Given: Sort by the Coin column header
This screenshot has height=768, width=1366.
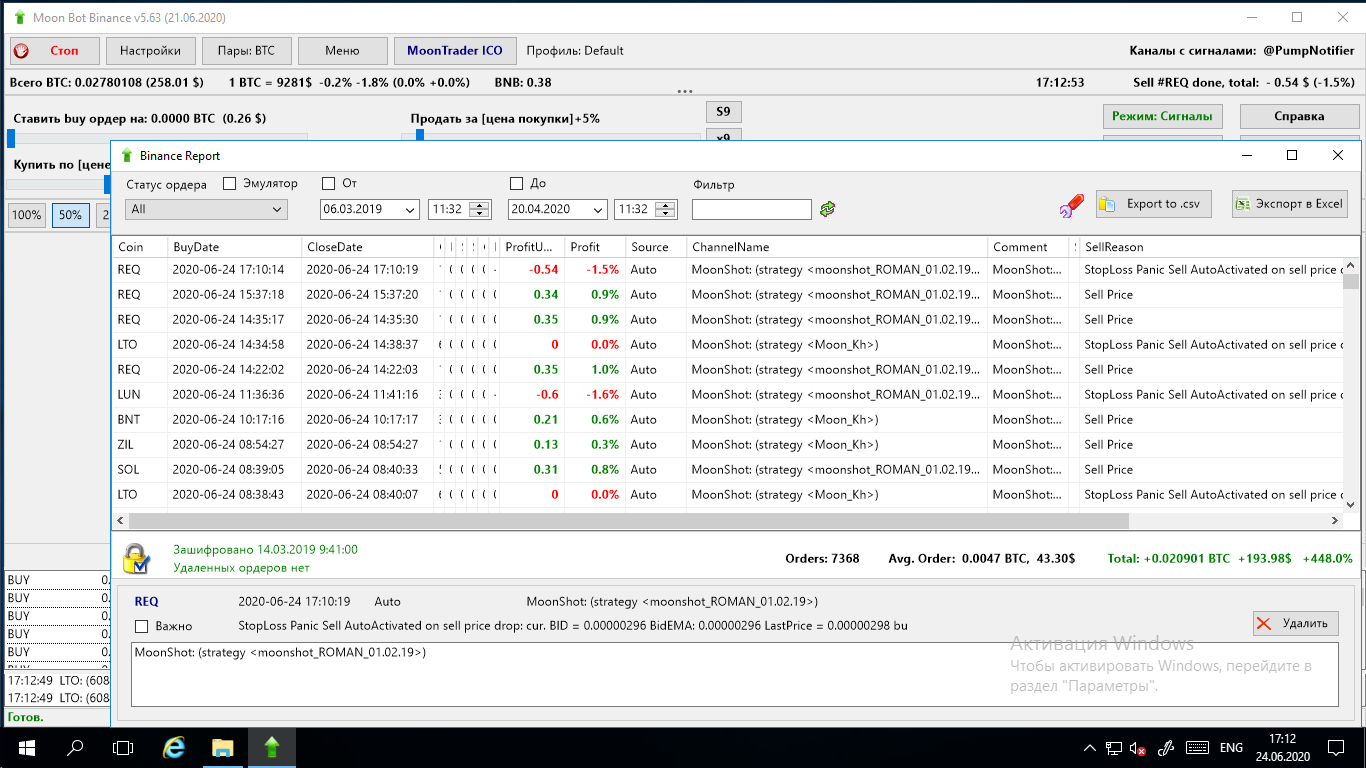Looking at the screenshot, I should pyautogui.click(x=140, y=247).
